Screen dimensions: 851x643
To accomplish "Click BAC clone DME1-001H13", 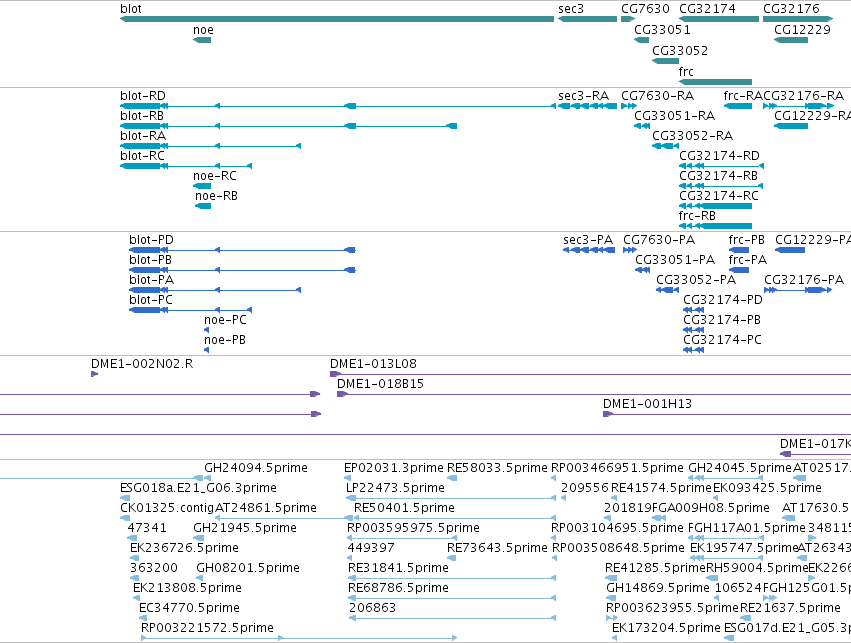I will (727, 414).
